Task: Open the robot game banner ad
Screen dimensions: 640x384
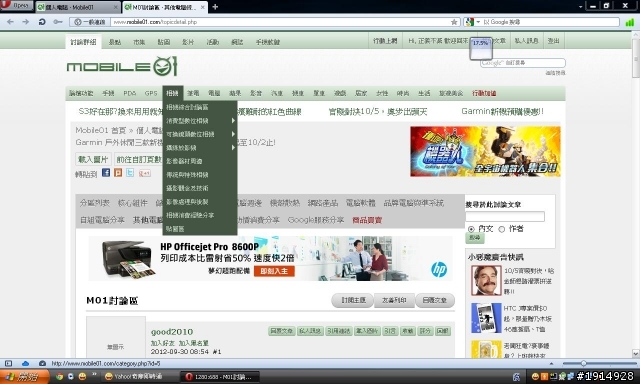Action: (x=485, y=151)
